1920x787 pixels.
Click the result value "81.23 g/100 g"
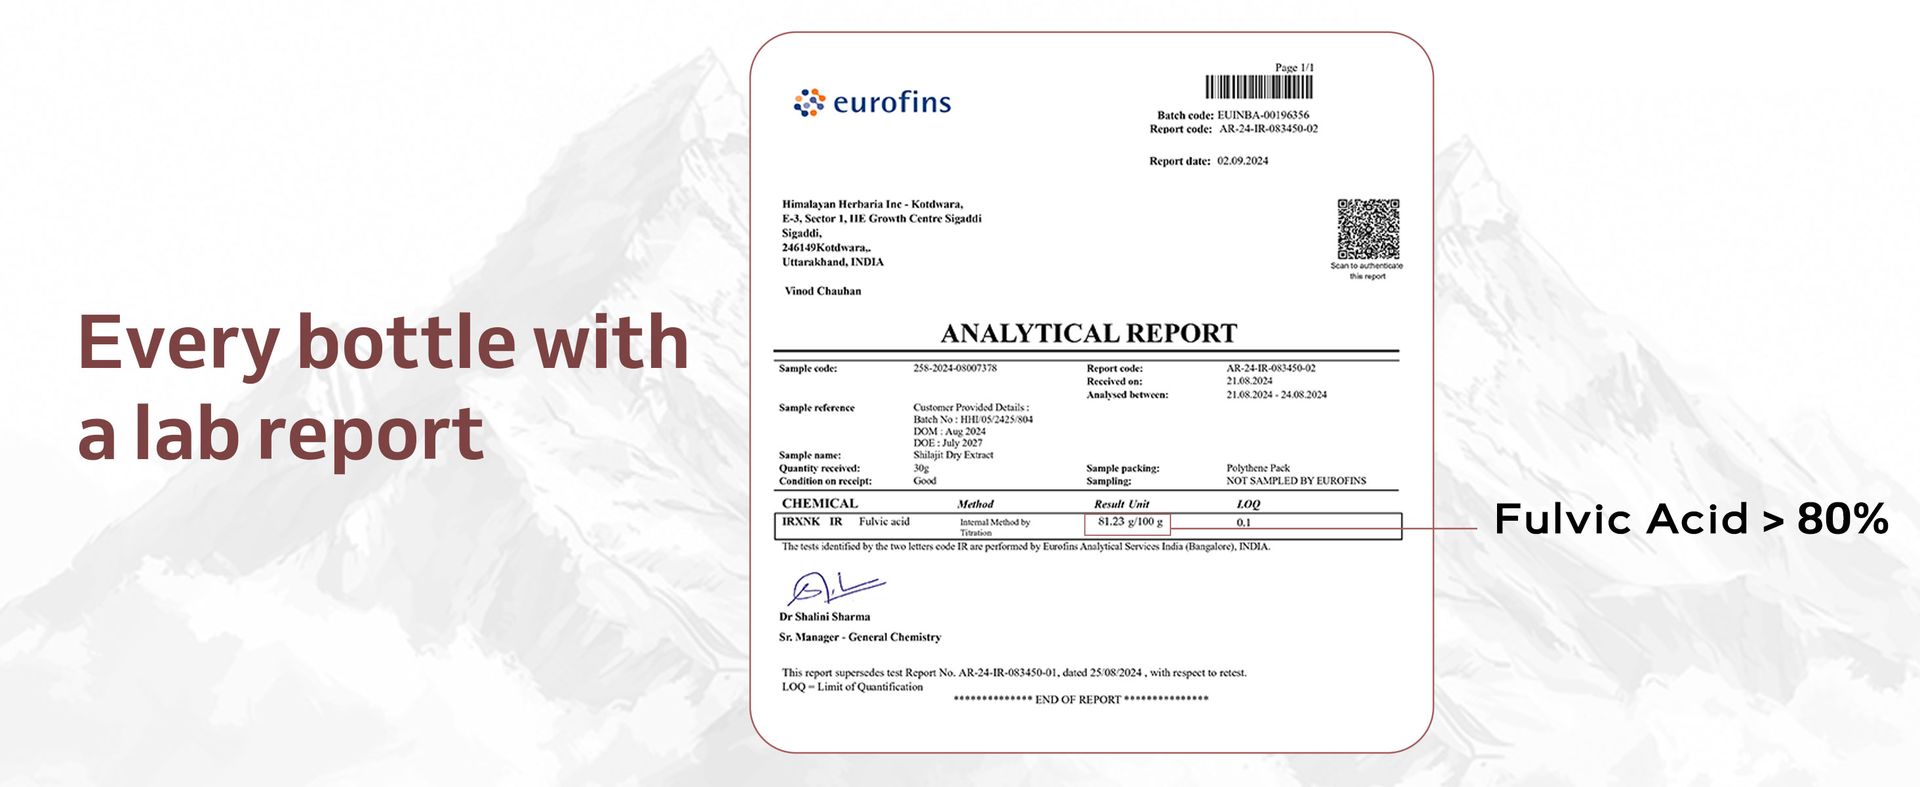coord(1130,522)
